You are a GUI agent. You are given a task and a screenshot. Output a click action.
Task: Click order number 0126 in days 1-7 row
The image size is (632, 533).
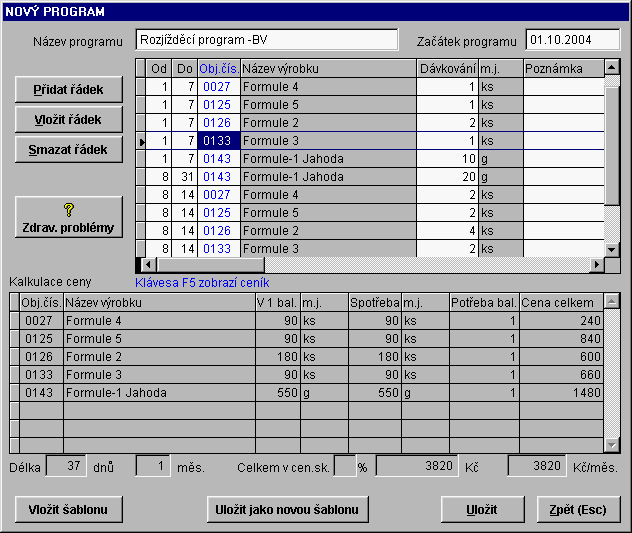point(219,123)
